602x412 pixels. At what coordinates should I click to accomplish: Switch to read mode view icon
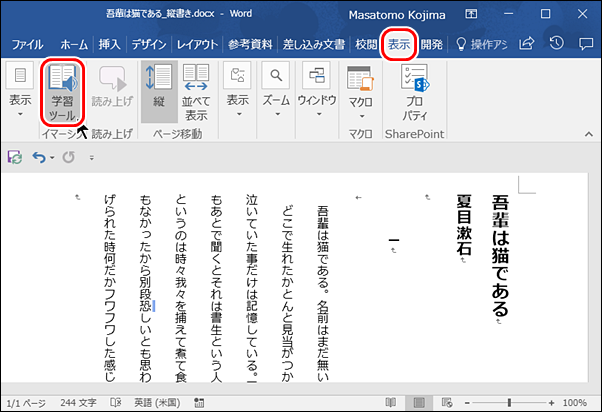(x=390, y=403)
